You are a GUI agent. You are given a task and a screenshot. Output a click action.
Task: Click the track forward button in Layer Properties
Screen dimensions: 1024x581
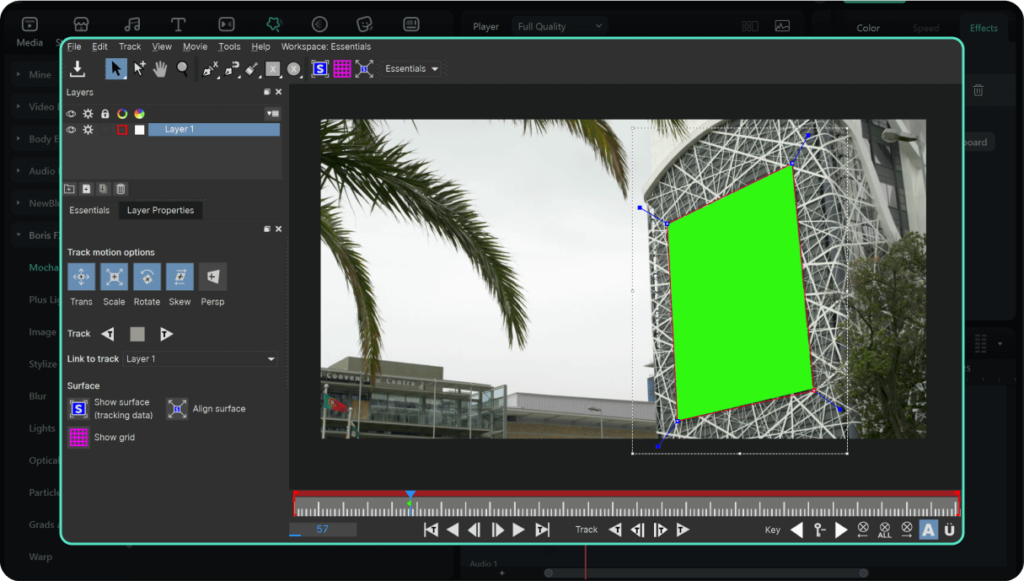click(x=166, y=334)
